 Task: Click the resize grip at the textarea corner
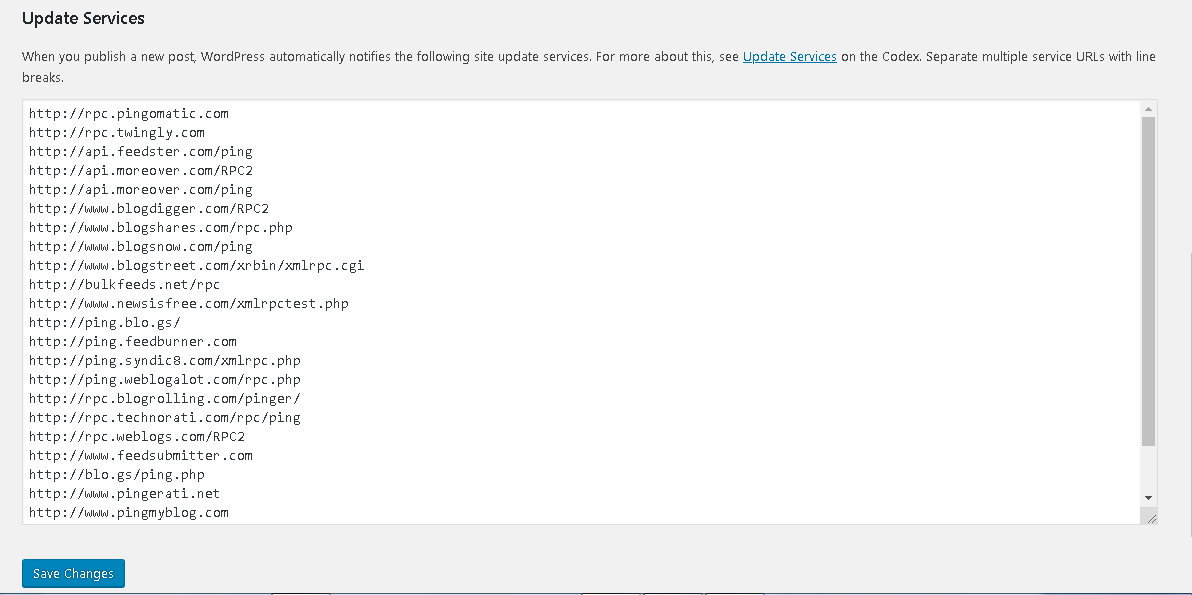(1150, 515)
